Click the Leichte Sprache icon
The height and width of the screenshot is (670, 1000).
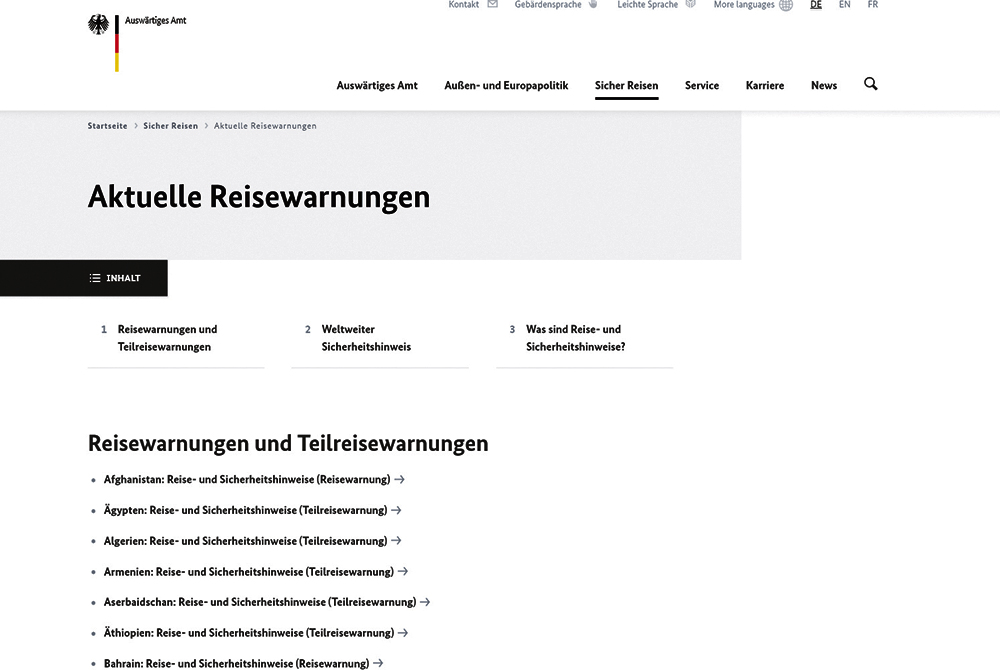690,5
